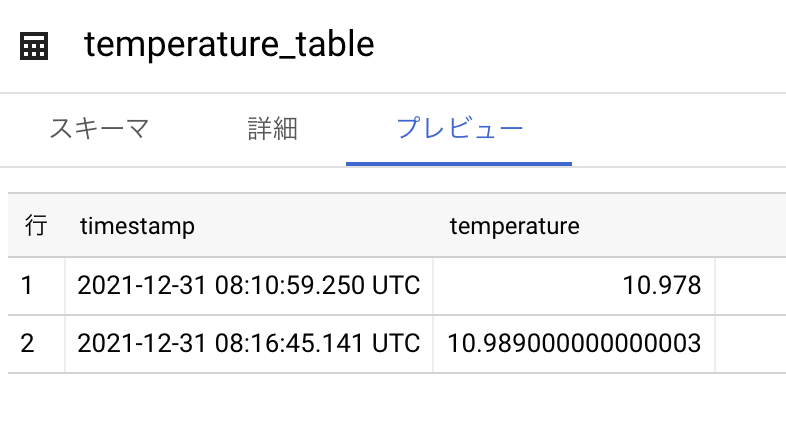786x424 pixels.
Task: Click the blue underline beneath プレビュー
Action: pyautogui.click(x=459, y=163)
